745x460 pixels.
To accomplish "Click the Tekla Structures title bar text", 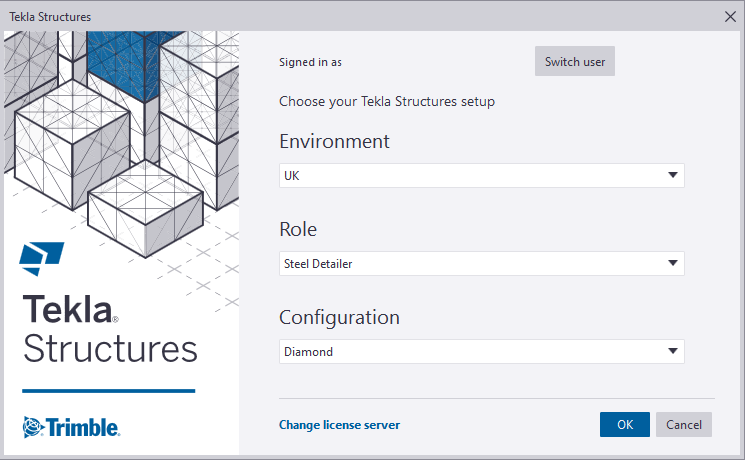I will coord(50,17).
